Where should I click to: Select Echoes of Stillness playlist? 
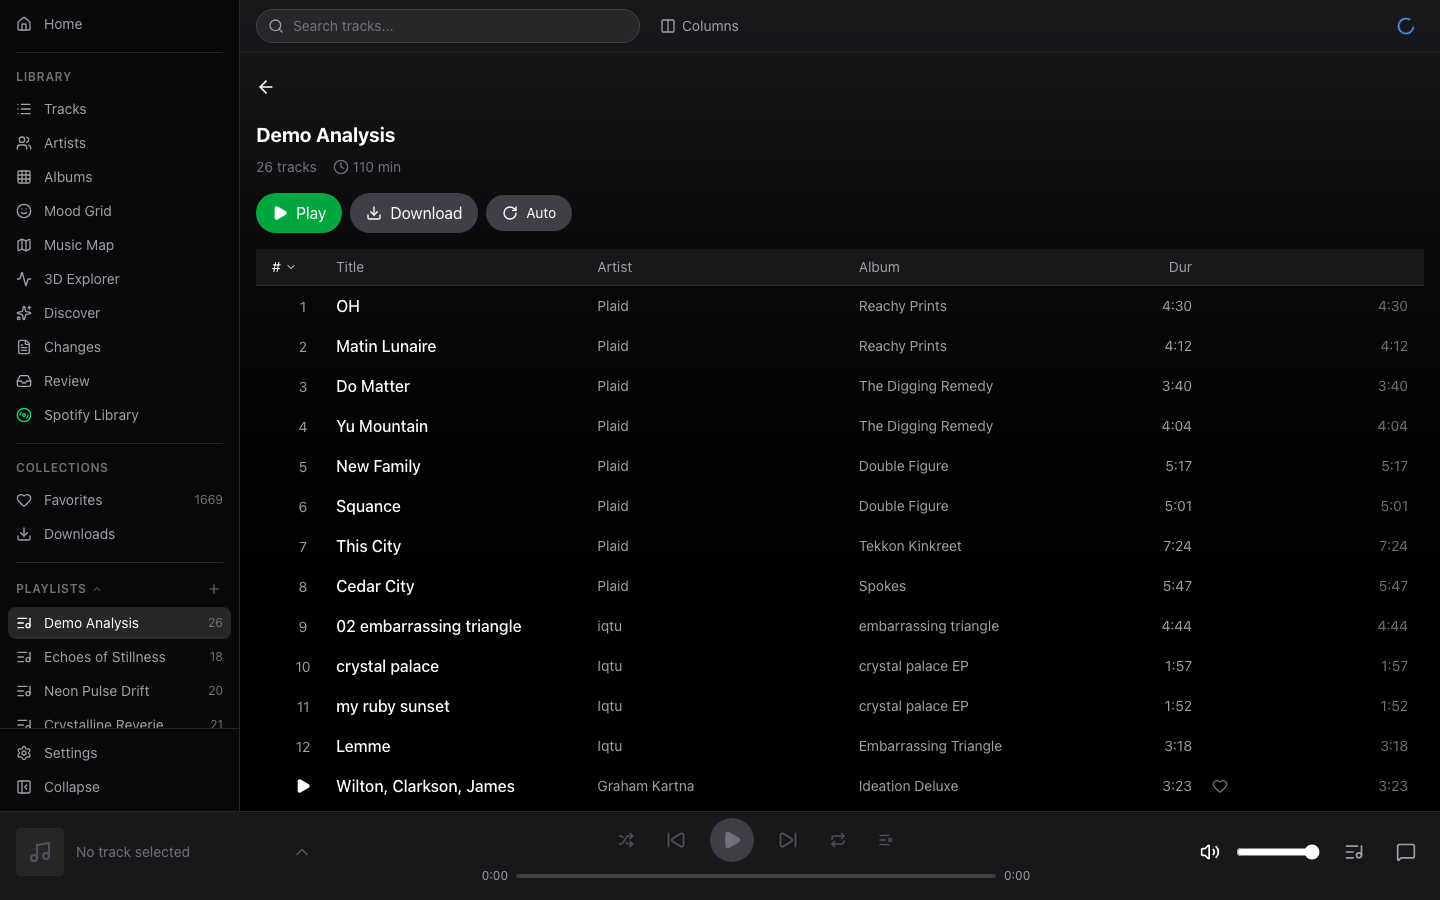(x=105, y=657)
